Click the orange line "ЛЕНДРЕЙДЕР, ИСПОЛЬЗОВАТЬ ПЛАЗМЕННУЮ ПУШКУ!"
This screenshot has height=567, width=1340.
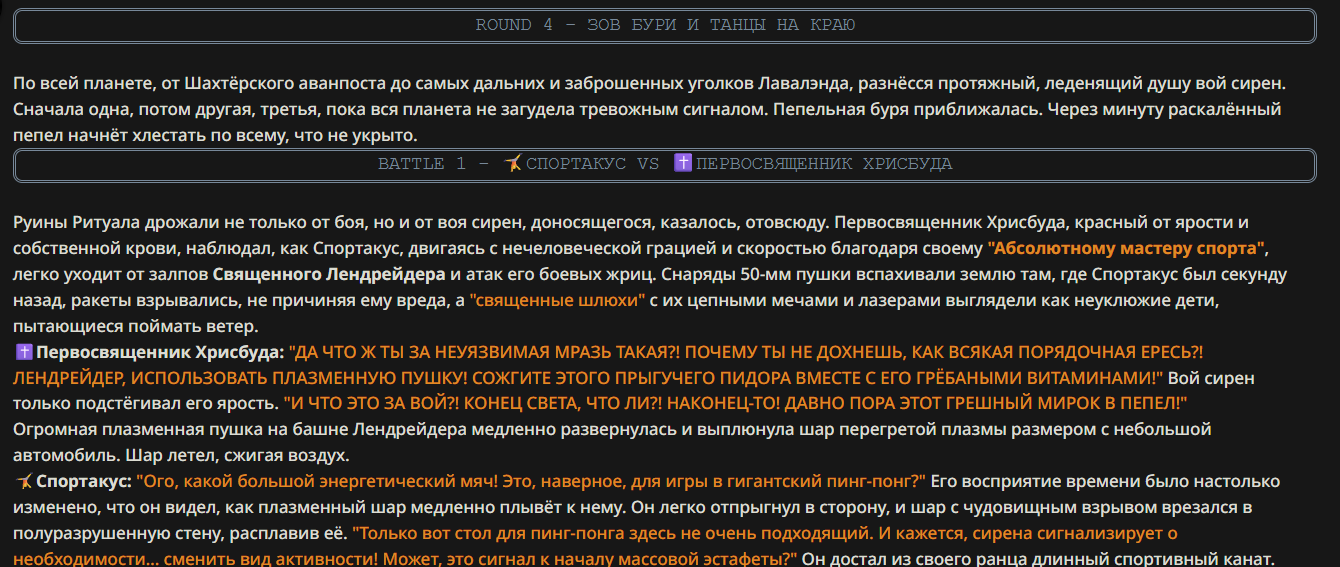coord(242,378)
